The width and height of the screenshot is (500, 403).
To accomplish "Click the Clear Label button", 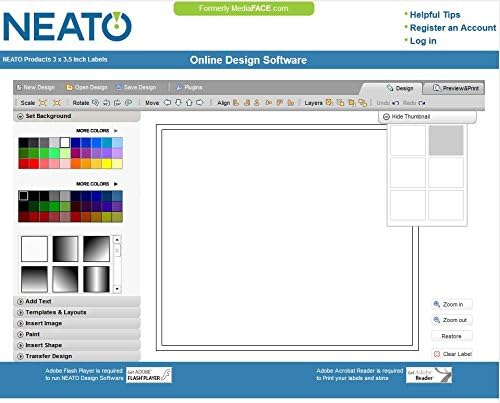I will click(452, 354).
